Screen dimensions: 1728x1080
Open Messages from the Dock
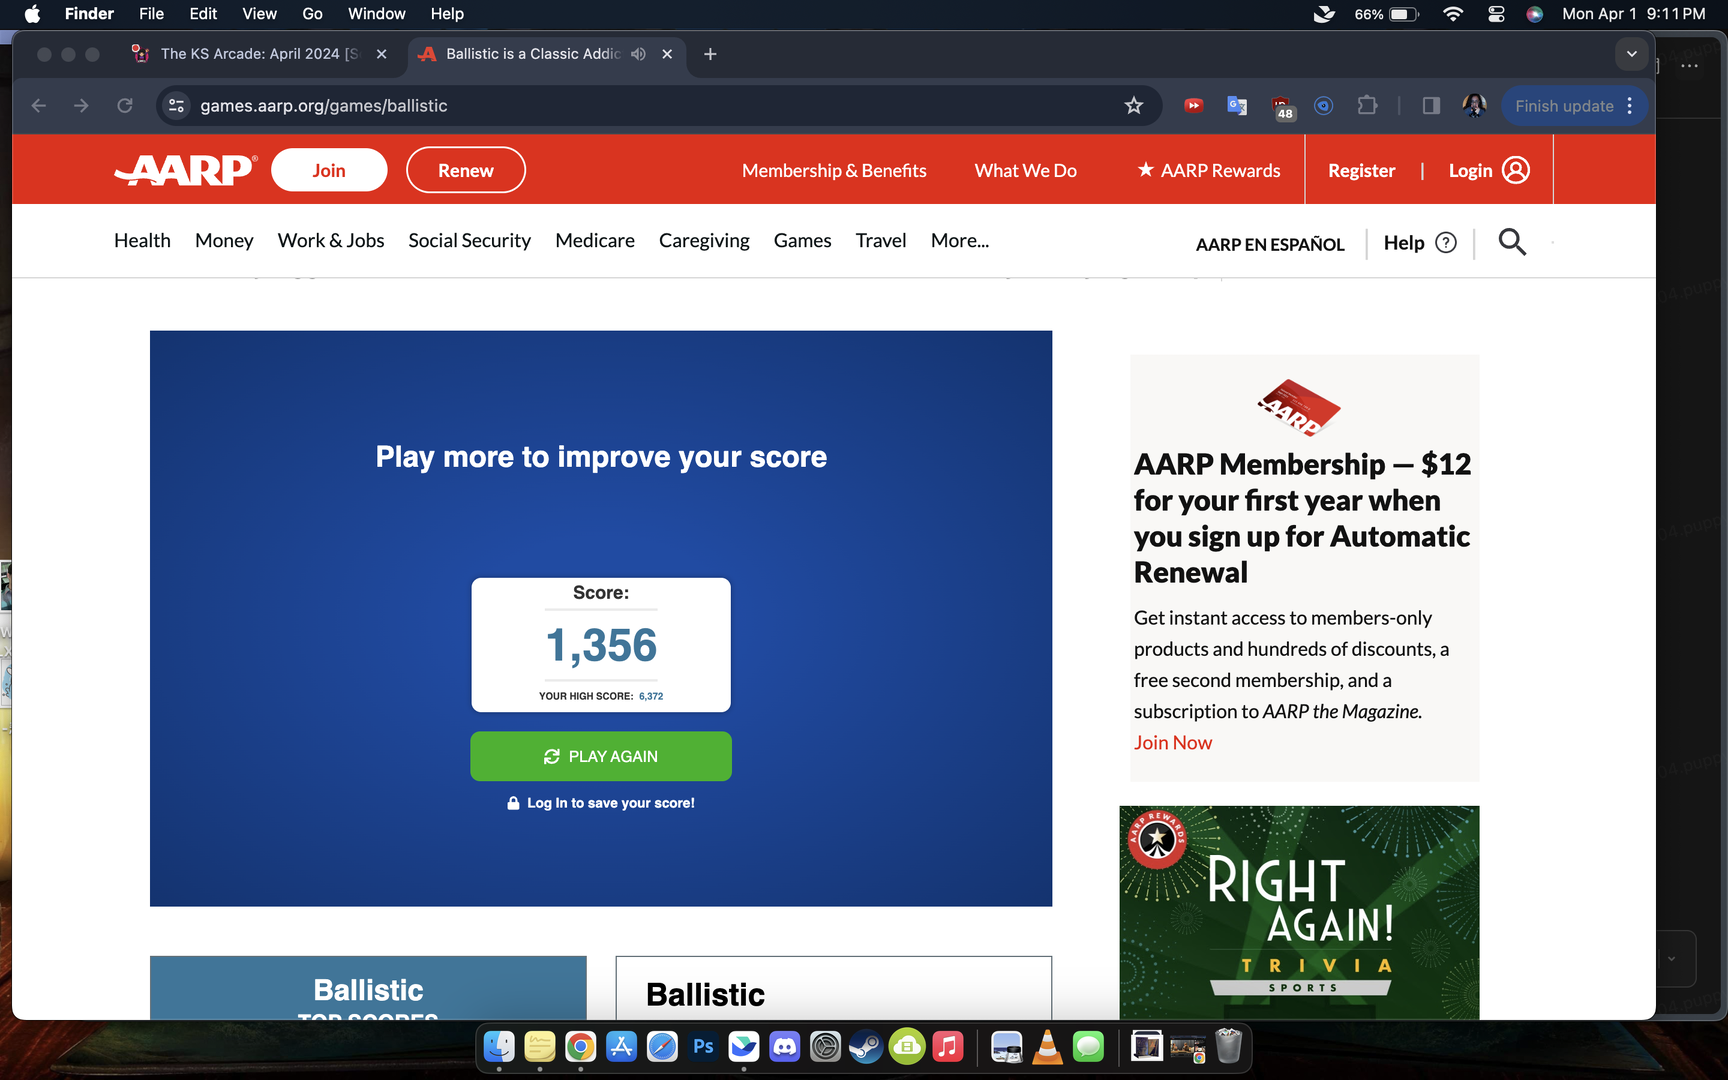[1088, 1047]
